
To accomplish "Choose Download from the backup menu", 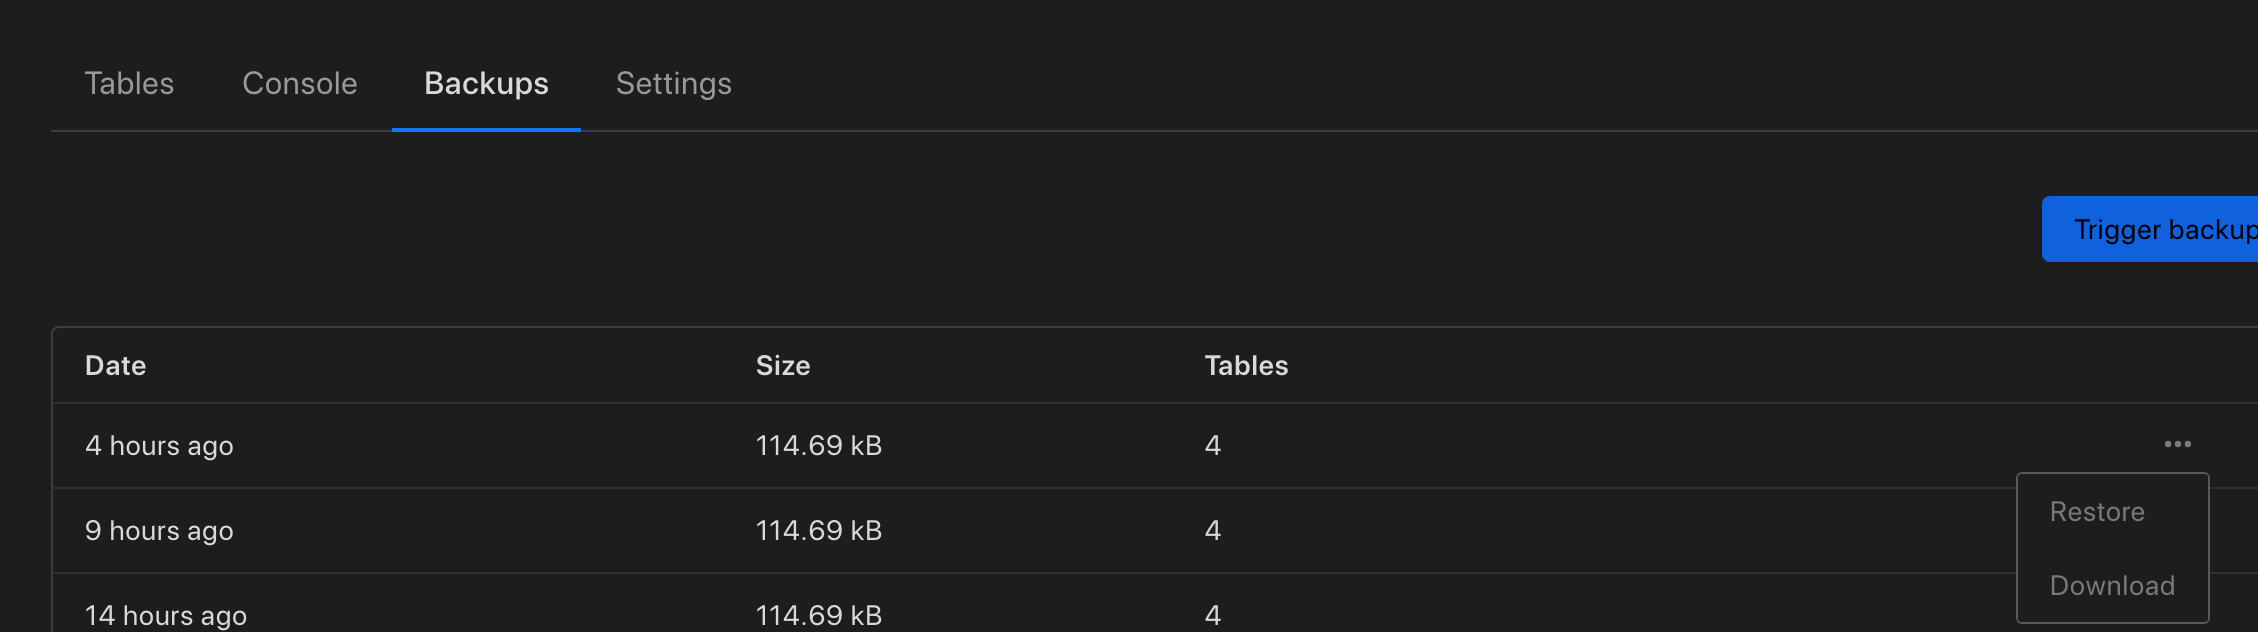I will coord(2112,586).
